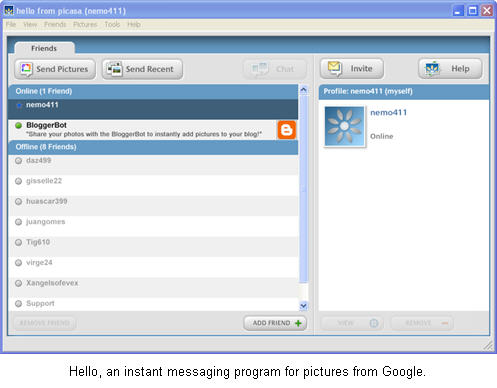Open the Friends menu
Viewport: 497px width, 388px height.
[x=55, y=24]
